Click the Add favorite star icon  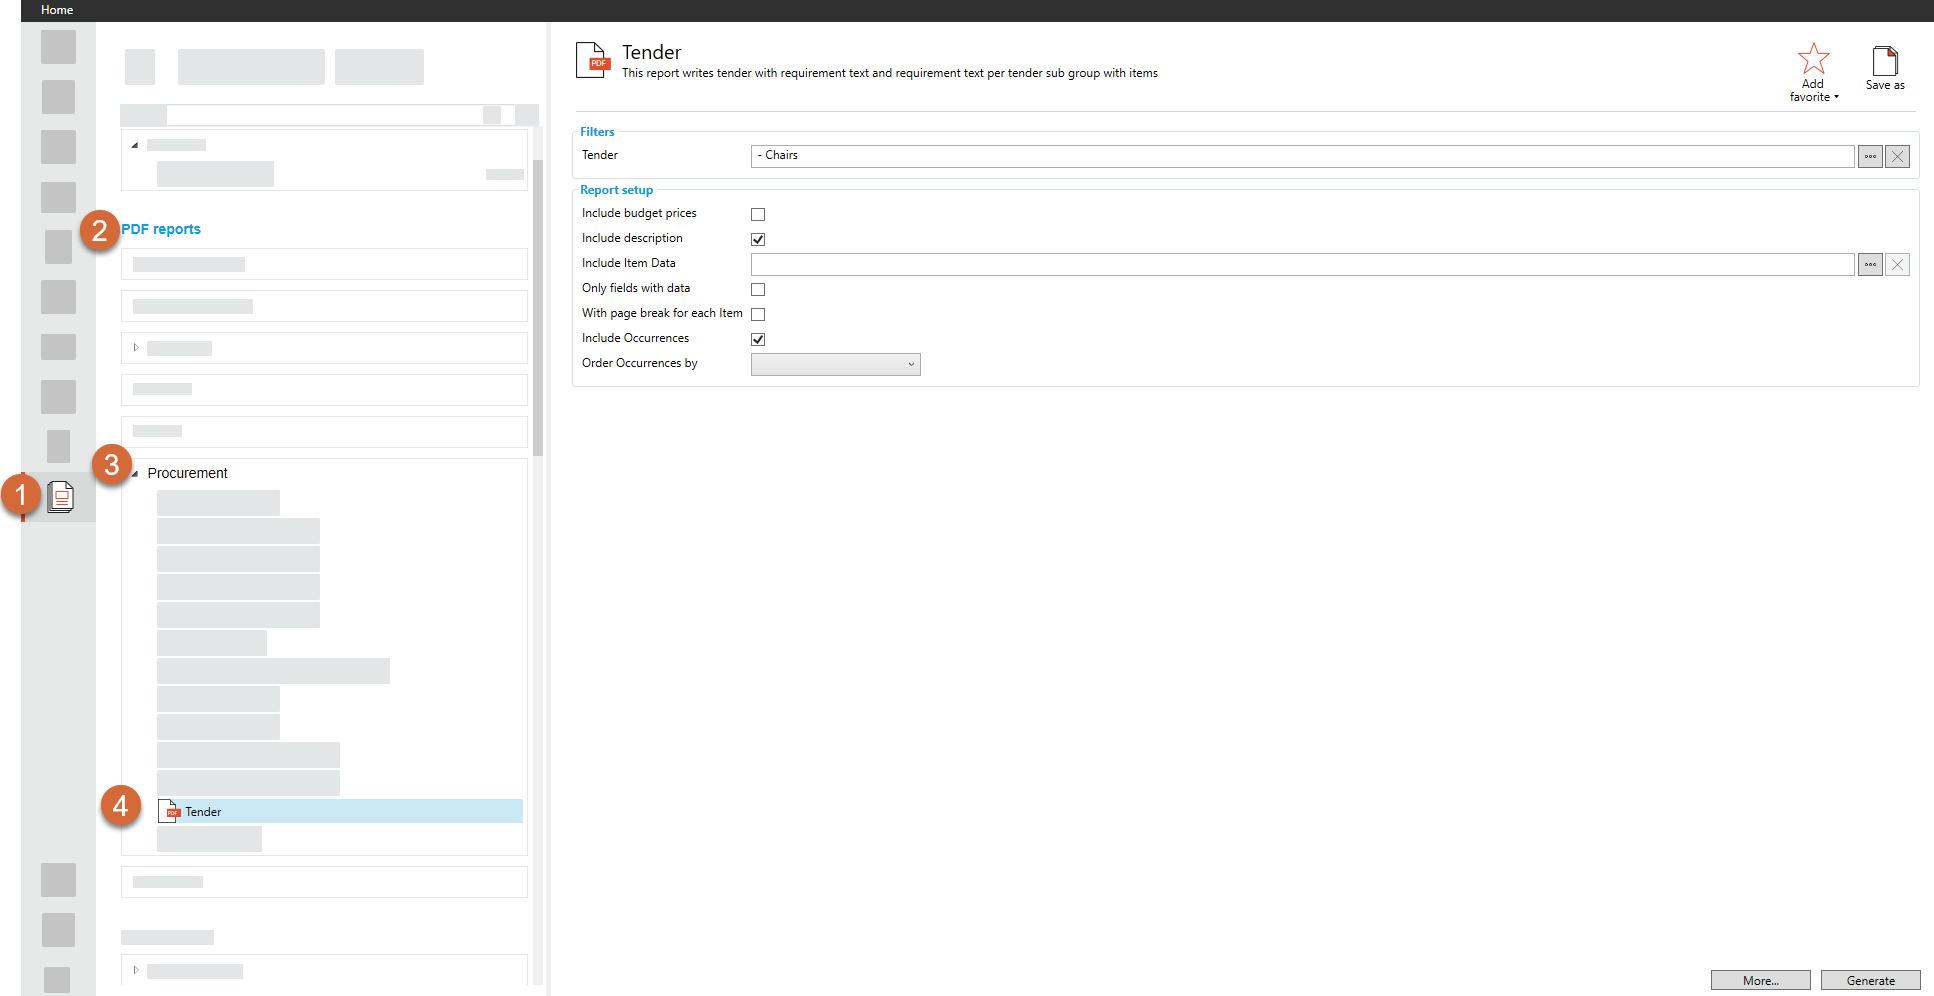[1813, 59]
